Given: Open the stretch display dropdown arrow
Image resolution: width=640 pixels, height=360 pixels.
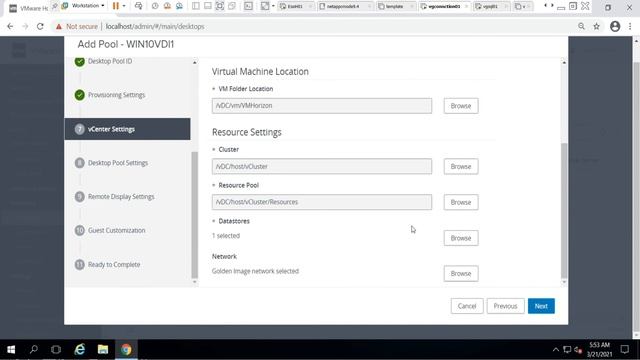Looking at the screenshot, I should coord(273,6).
